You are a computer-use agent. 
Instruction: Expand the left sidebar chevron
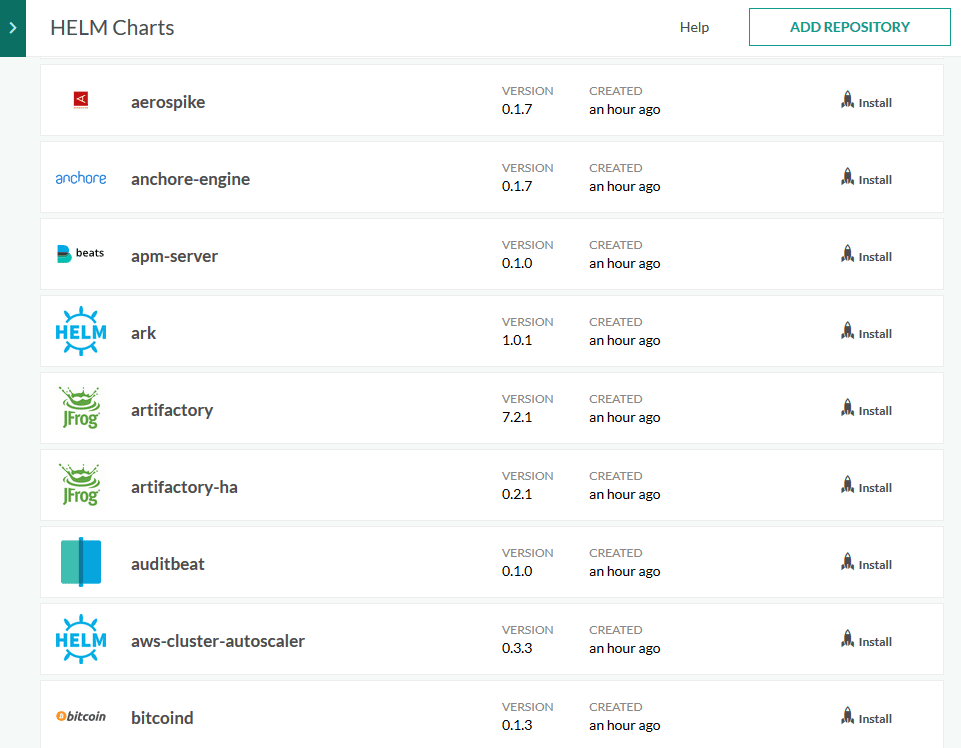click(x=12, y=28)
